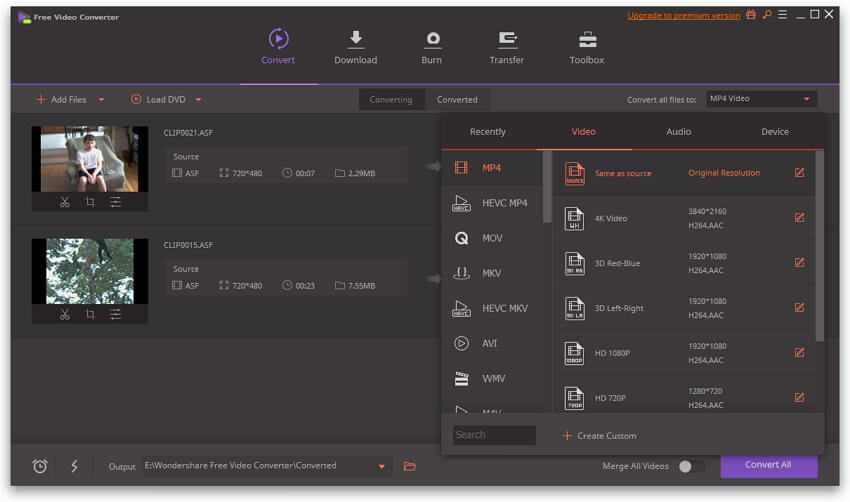Image resolution: width=850 pixels, height=502 pixels.
Task: Trim CLIP0015.ASF with the scissors icon
Action: pyautogui.click(x=65, y=314)
